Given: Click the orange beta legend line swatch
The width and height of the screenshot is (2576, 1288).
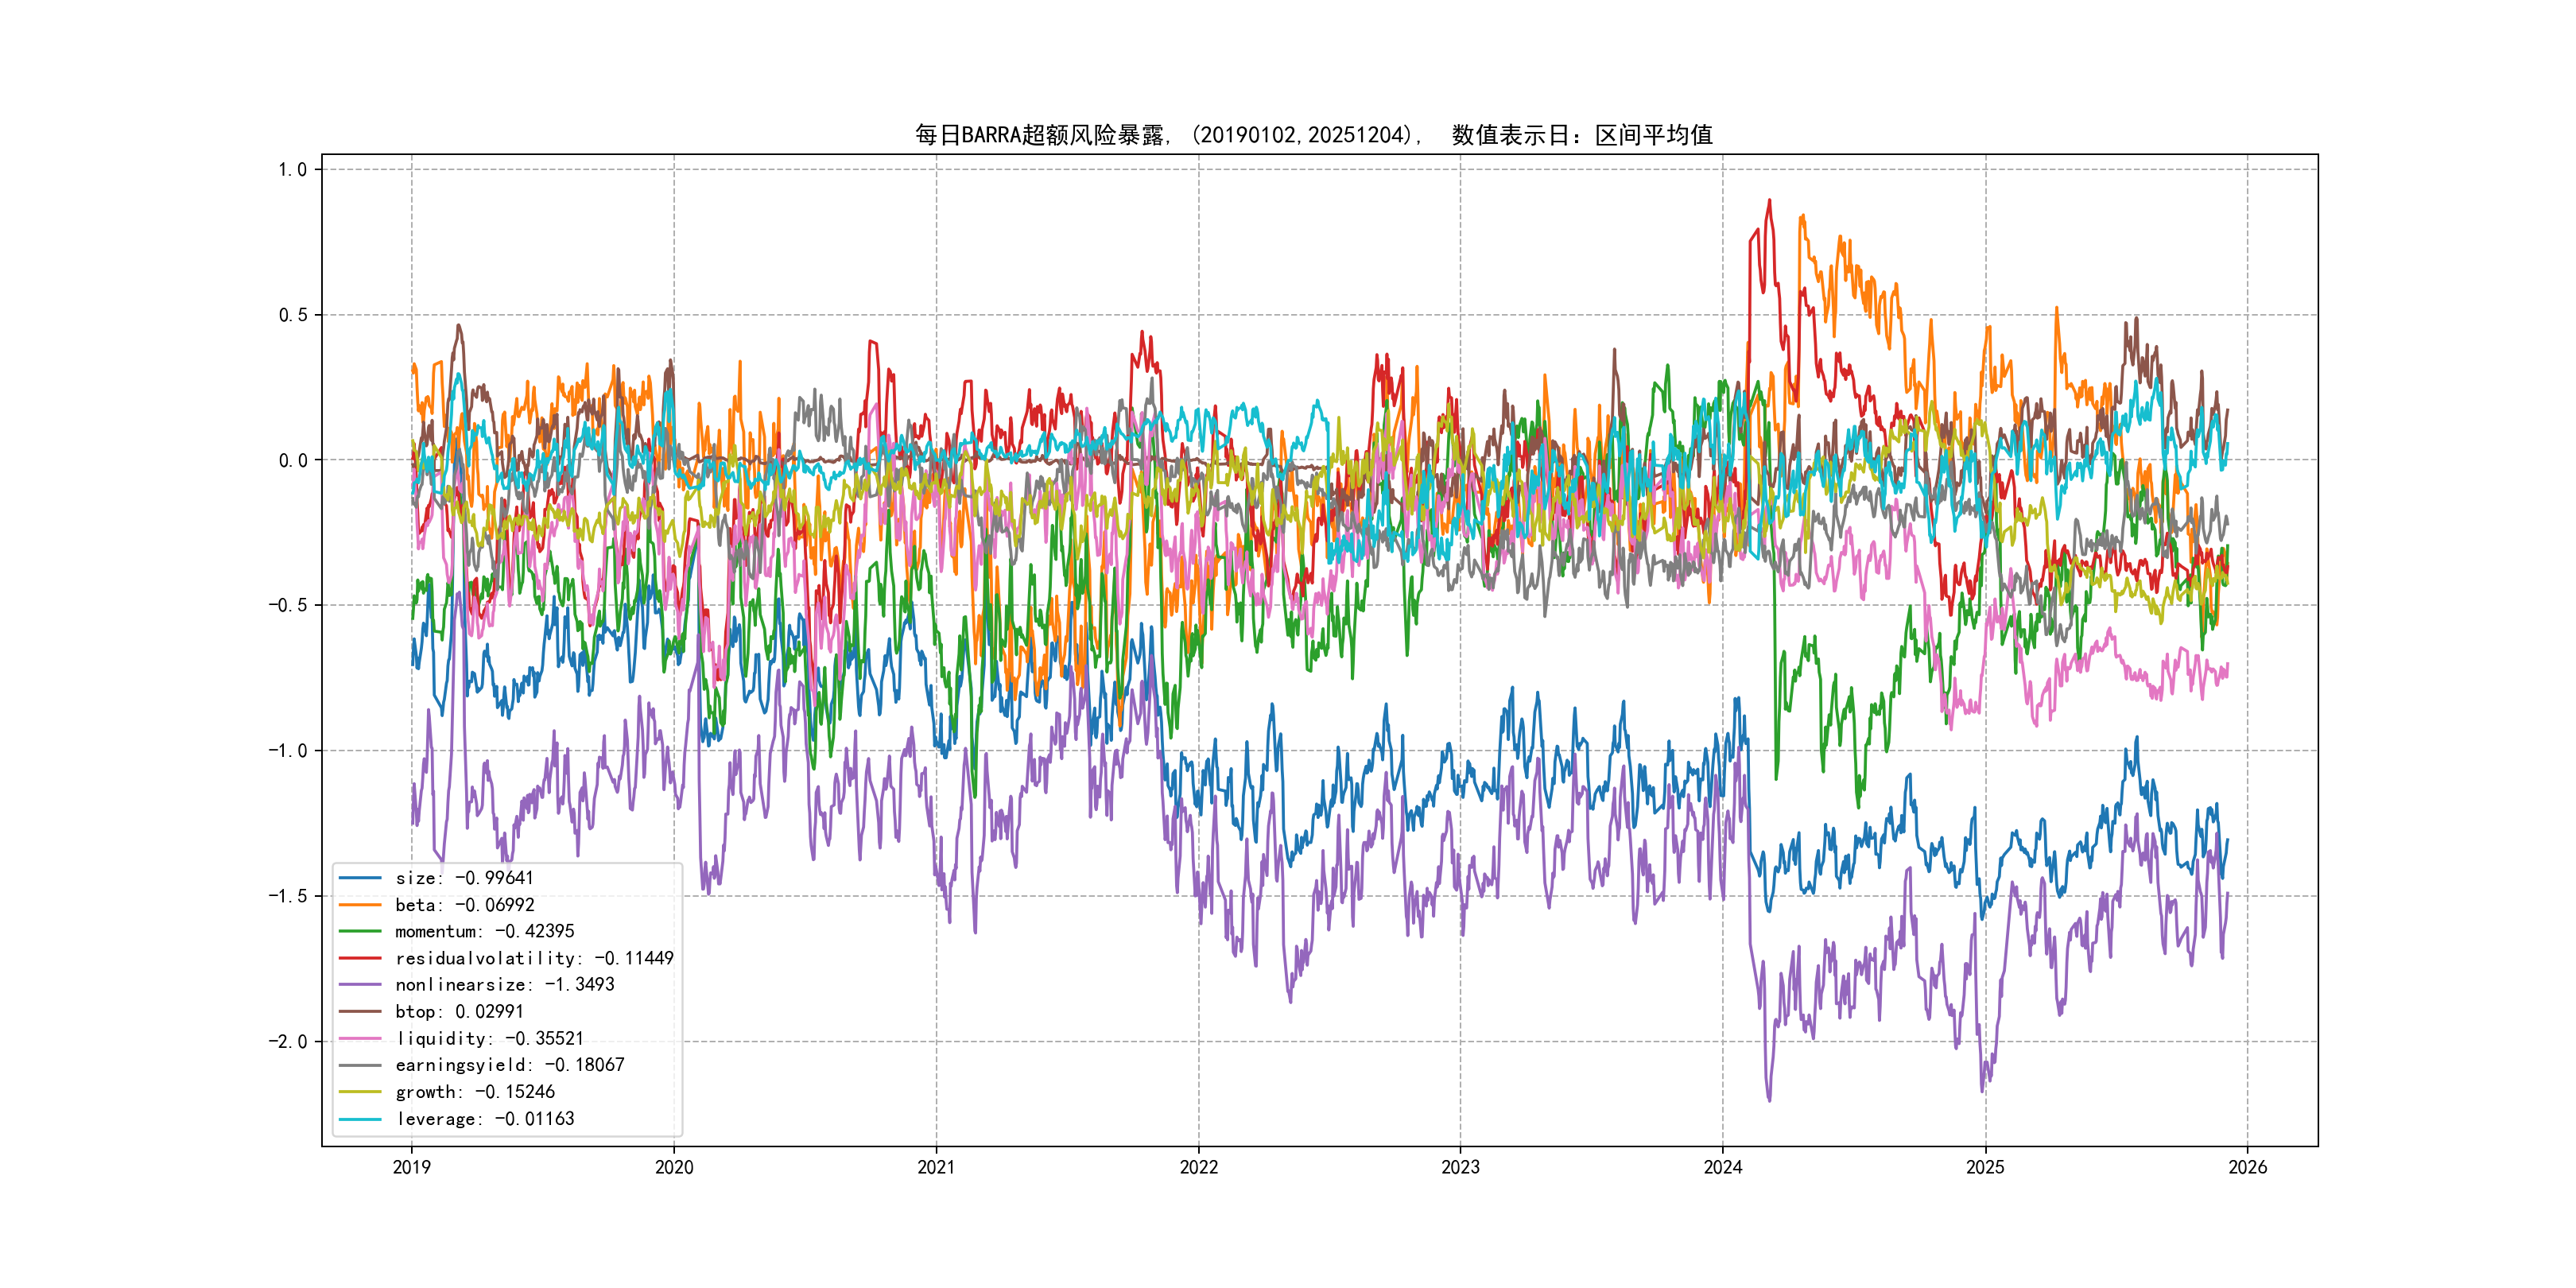Looking at the screenshot, I should click(x=360, y=905).
